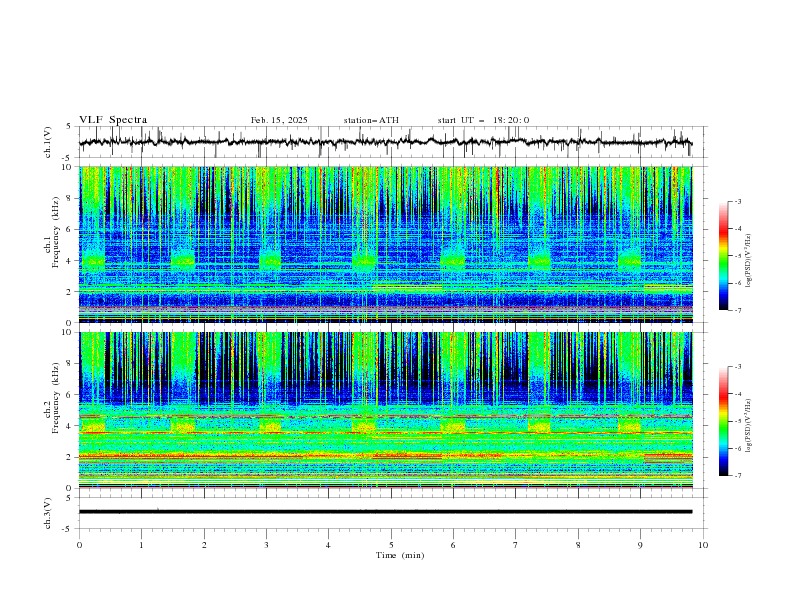The height and width of the screenshot is (612, 792).
Task: Click the ch.2 spectrogram panel
Action: pyautogui.click(x=386, y=410)
